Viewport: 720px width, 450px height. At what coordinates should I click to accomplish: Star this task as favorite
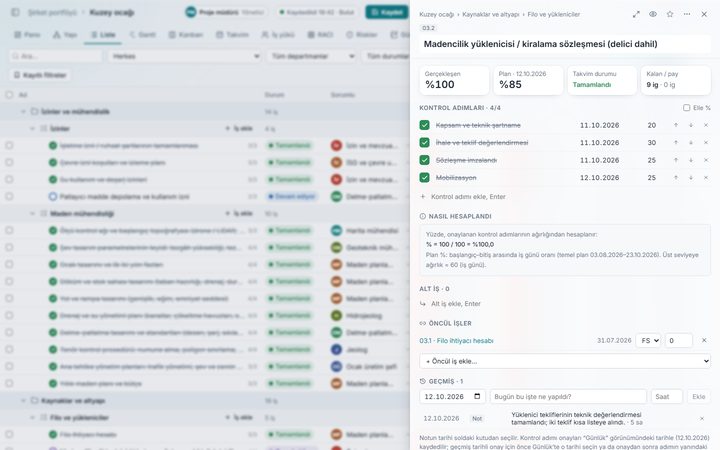pos(670,14)
